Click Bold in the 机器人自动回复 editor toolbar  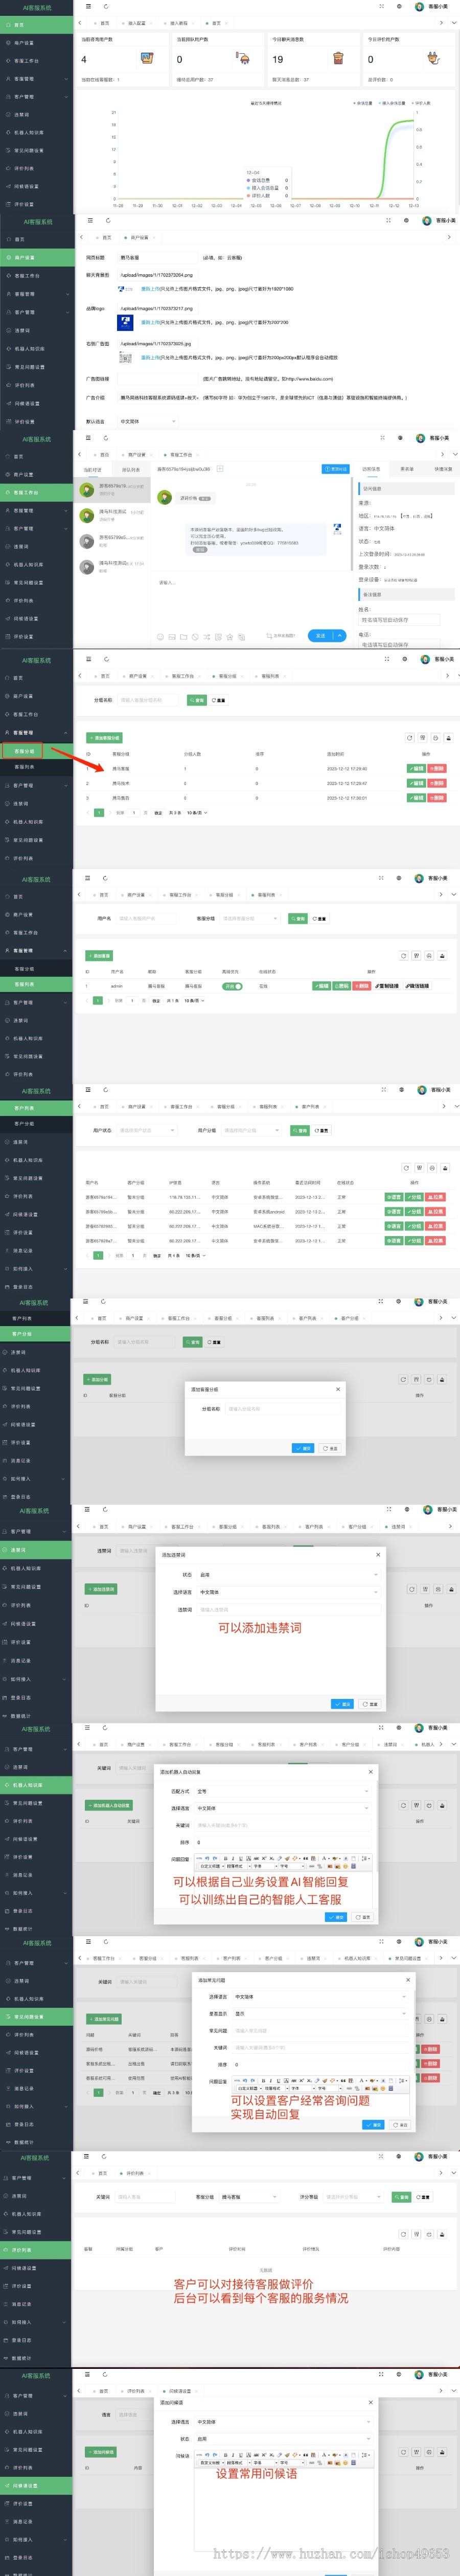click(x=225, y=1858)
